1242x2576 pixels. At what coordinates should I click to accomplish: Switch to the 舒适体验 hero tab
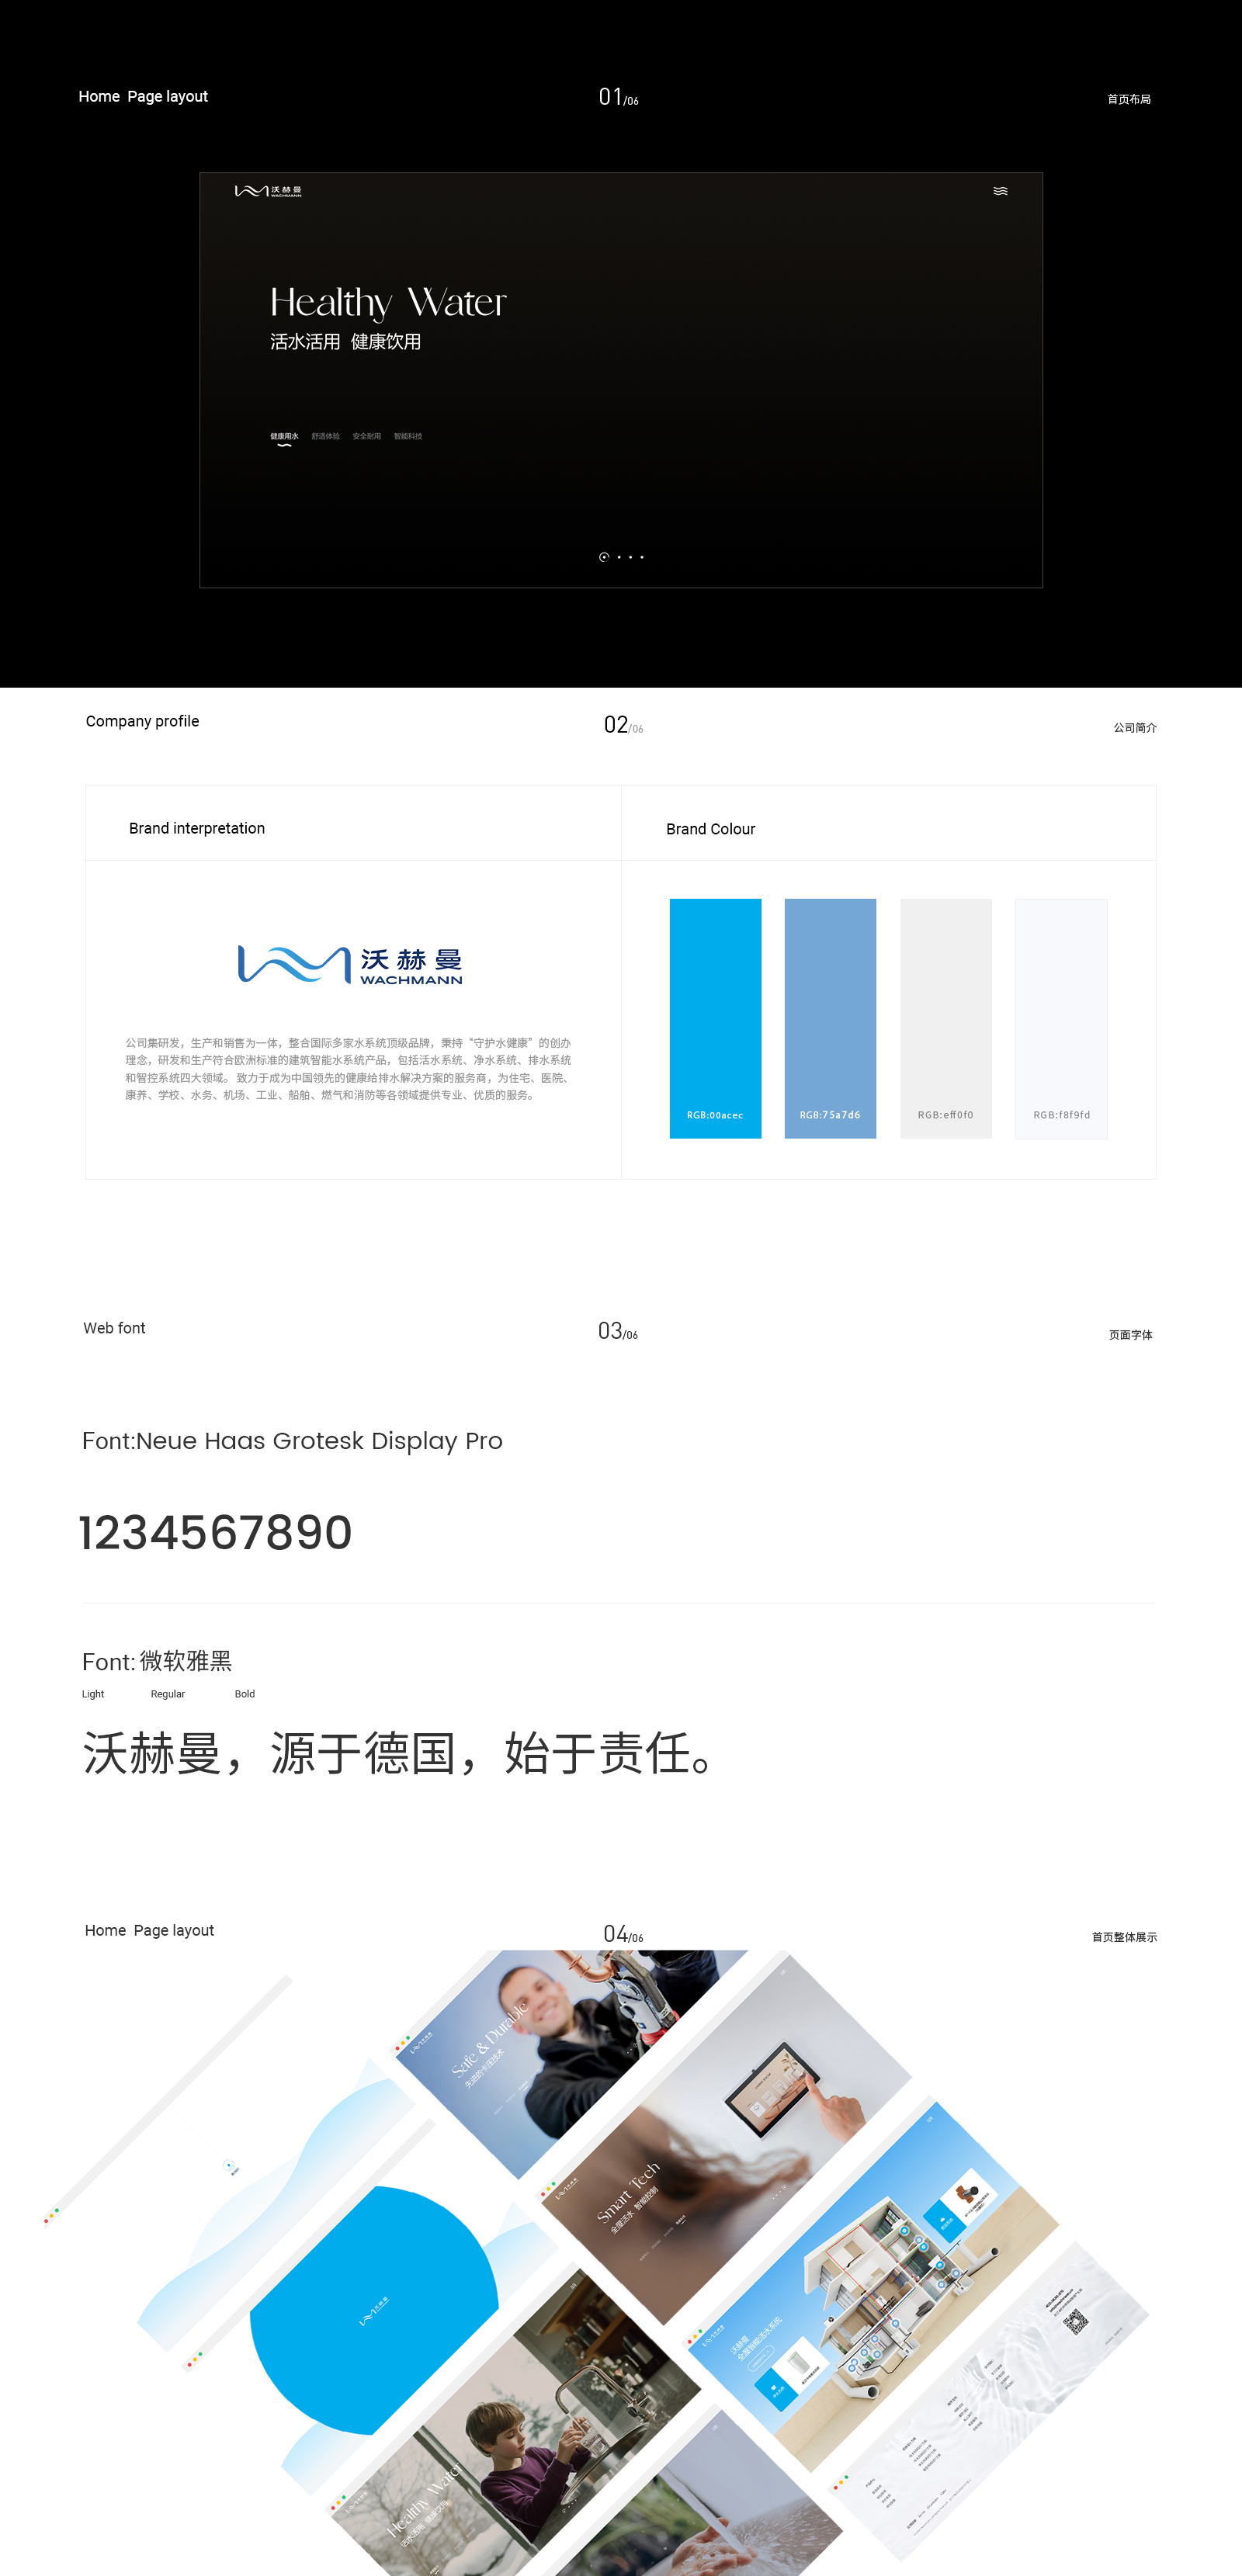pos(325,436)
